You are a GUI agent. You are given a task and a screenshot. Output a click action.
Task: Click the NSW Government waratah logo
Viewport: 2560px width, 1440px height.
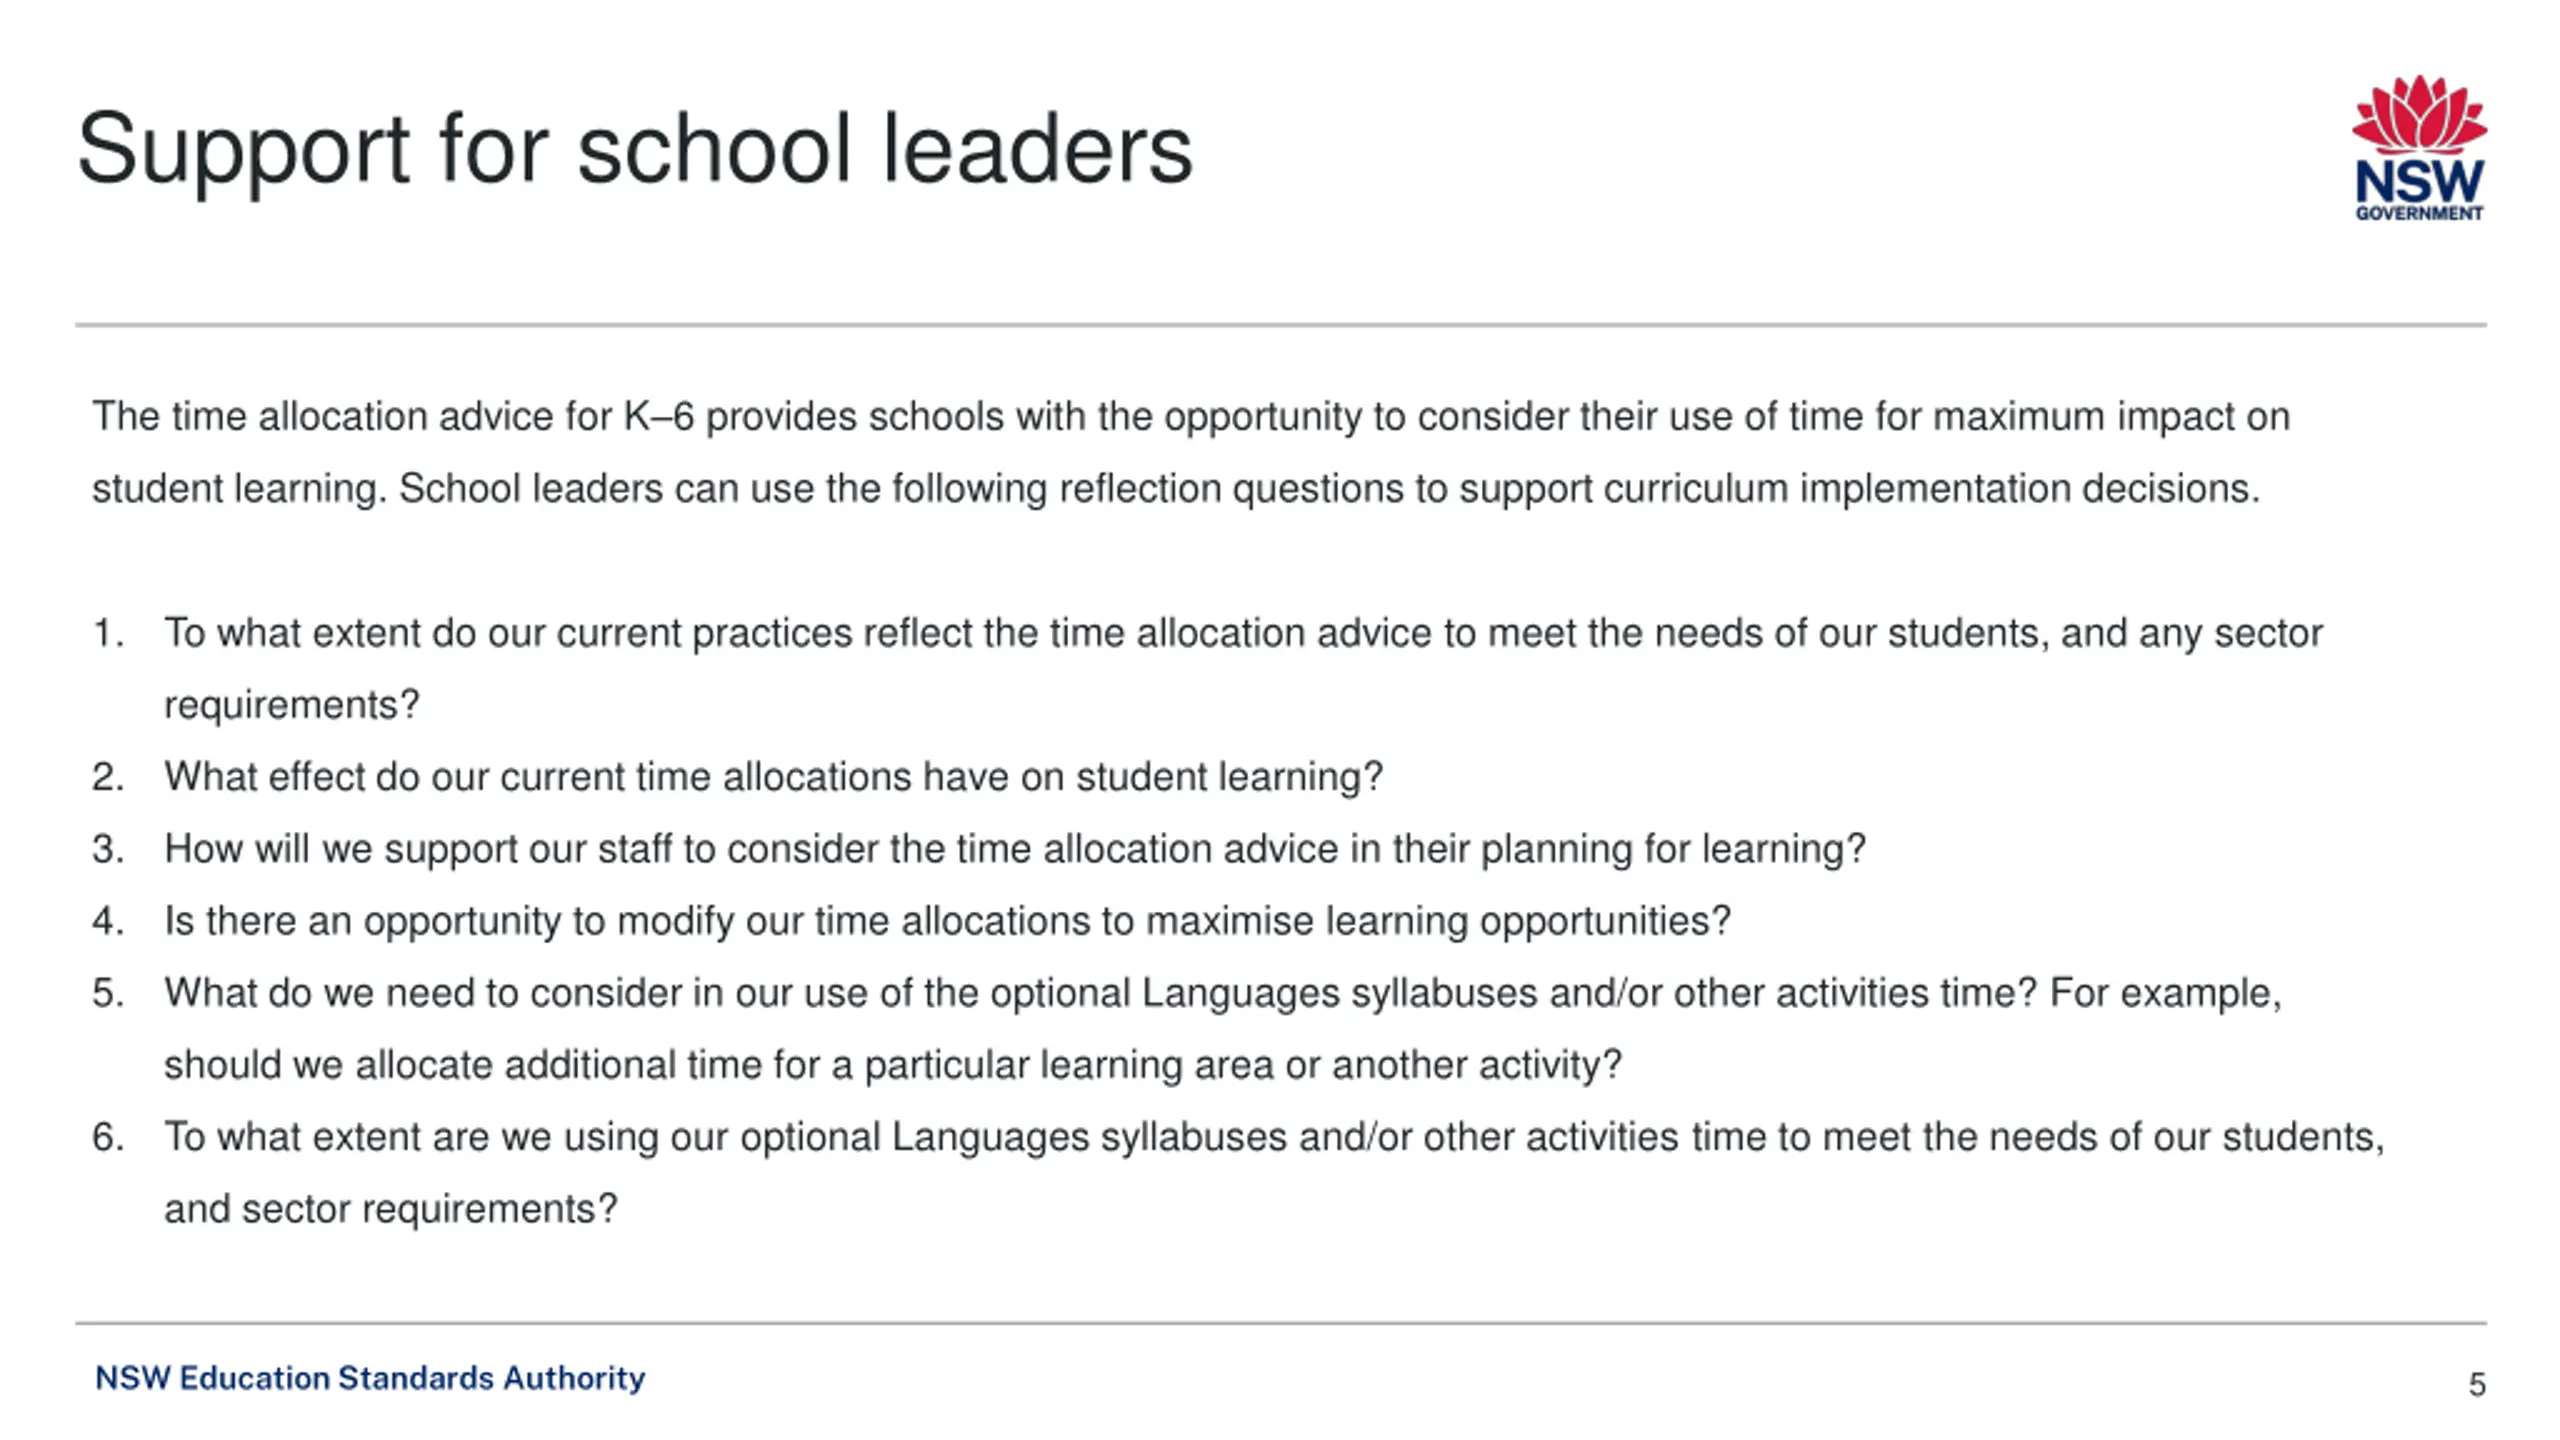(x=2419, y=146)
